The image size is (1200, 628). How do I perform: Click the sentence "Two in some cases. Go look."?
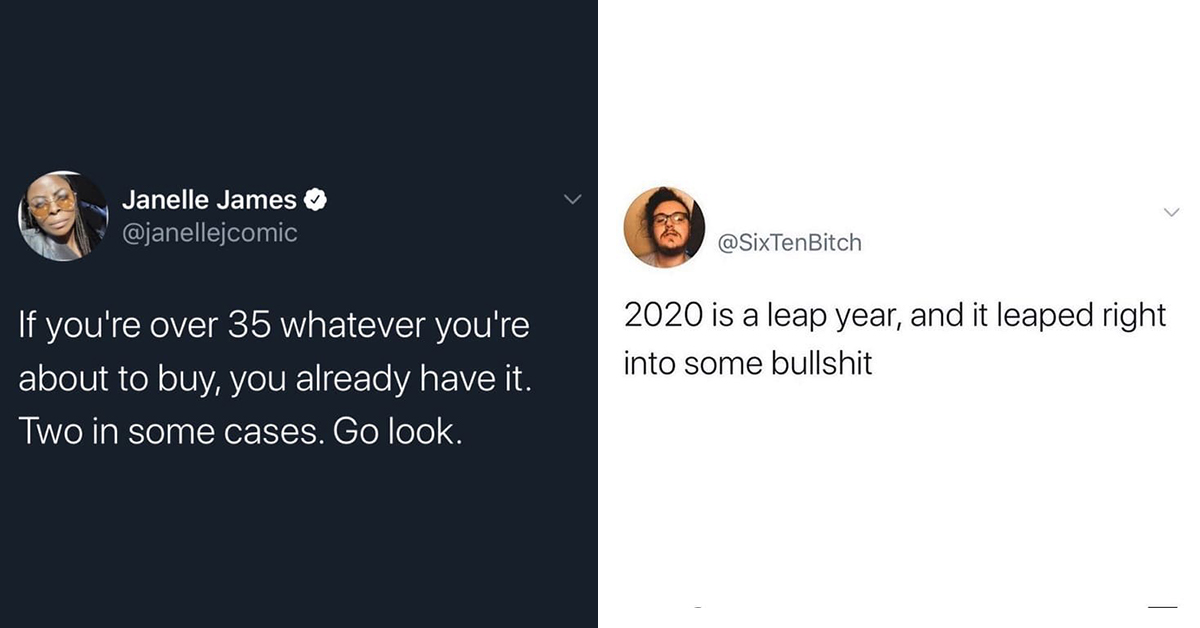click(240, 432)
